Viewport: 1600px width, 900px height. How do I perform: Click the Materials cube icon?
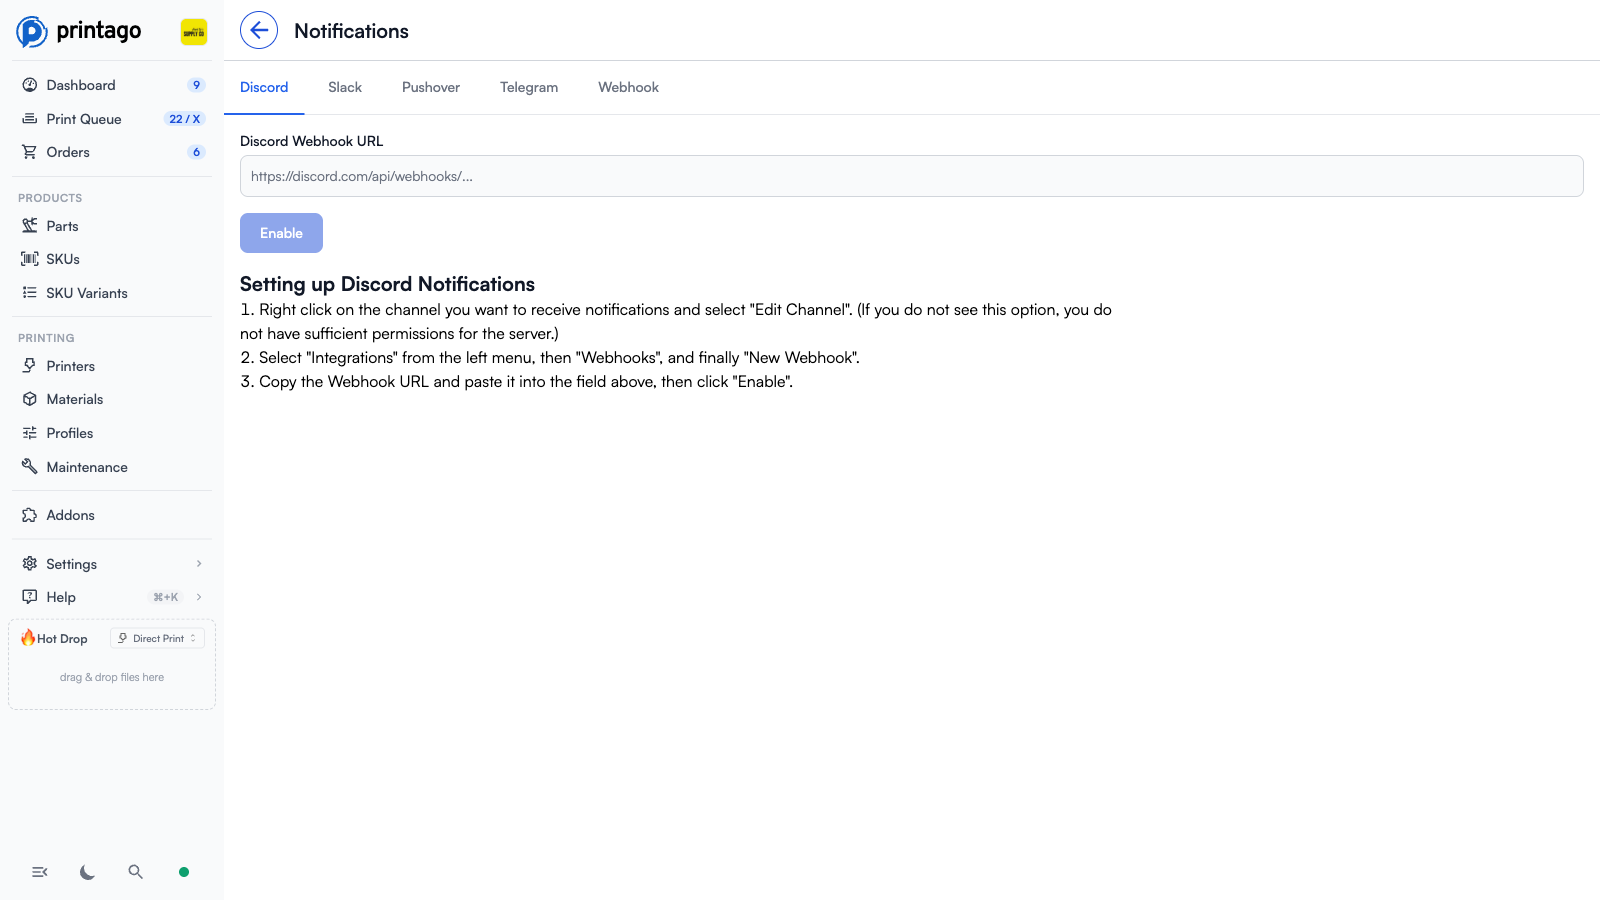(x=30, y=399)
